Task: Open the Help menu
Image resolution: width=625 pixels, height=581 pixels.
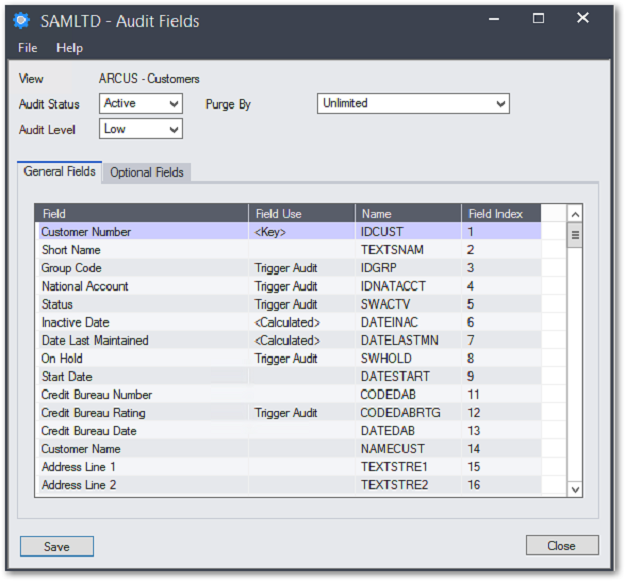Action: pos(70,48)
